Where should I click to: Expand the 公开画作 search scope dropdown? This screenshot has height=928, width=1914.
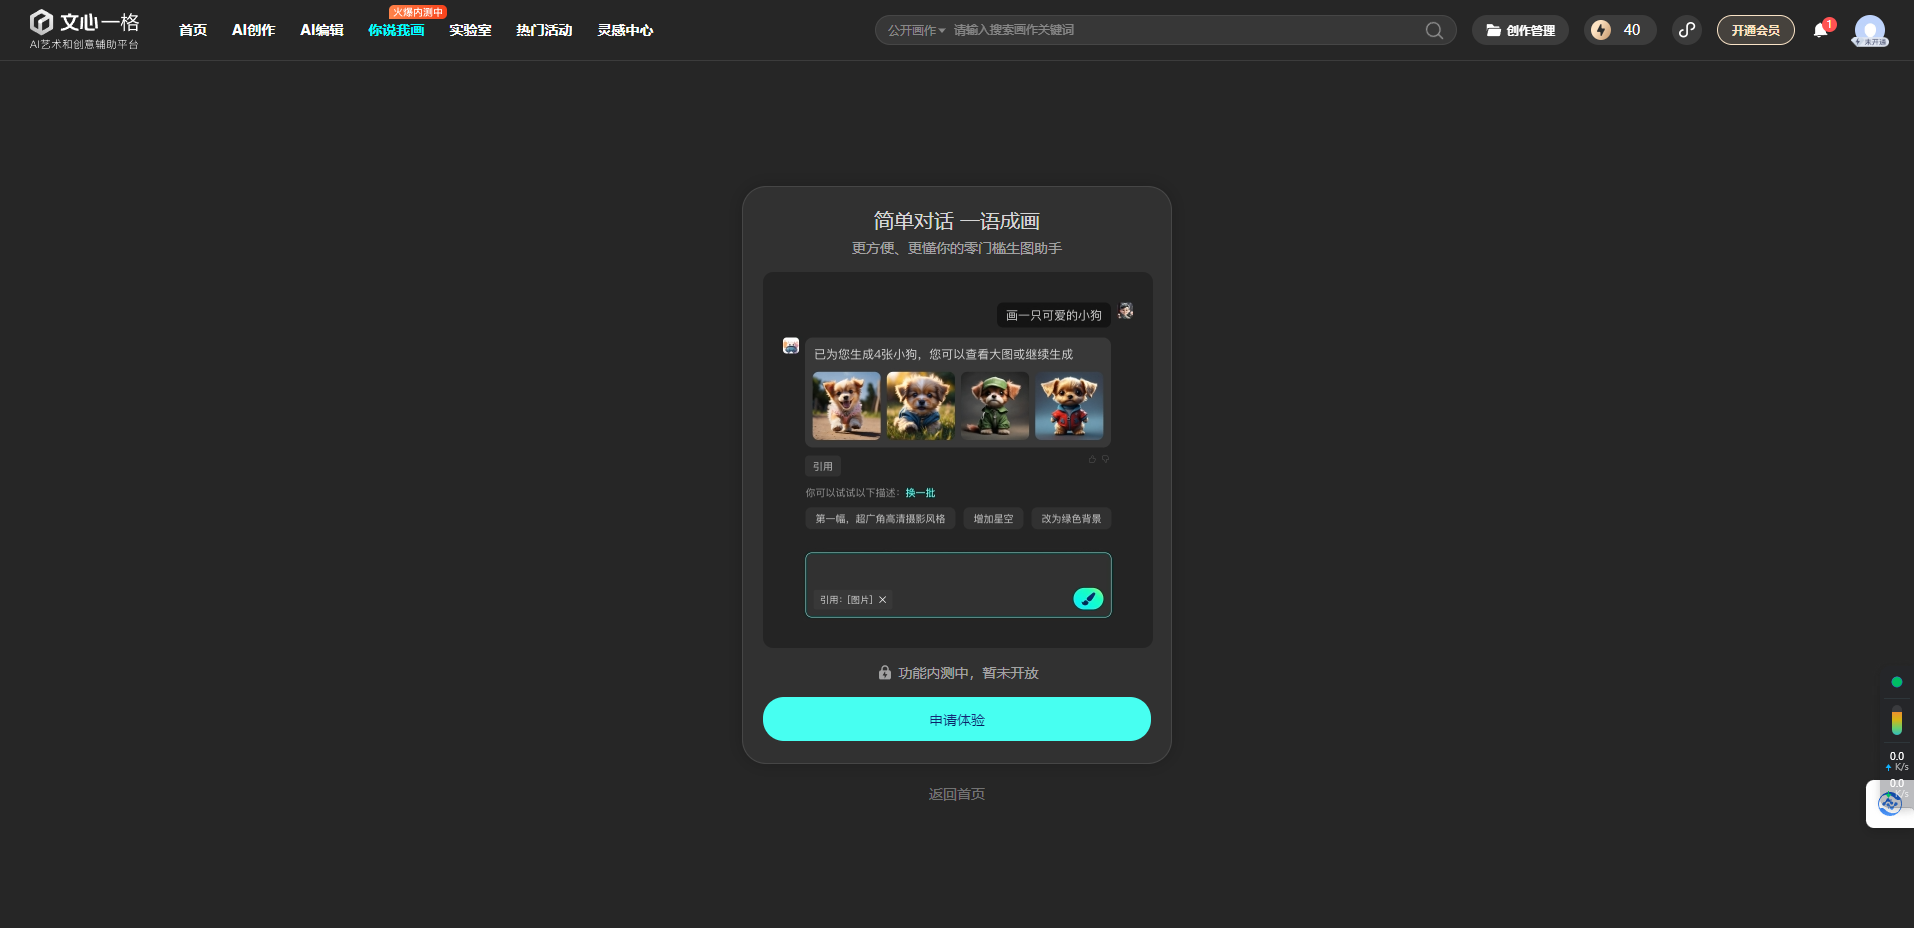(x=916, y=30)
